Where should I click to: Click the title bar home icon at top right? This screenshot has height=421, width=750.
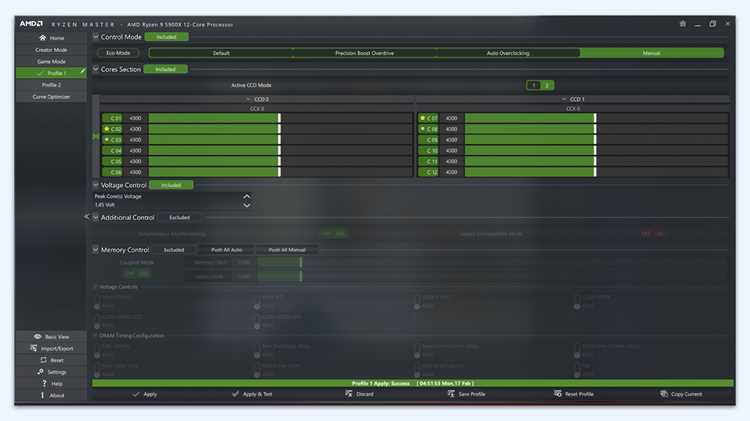click(683, 24)
